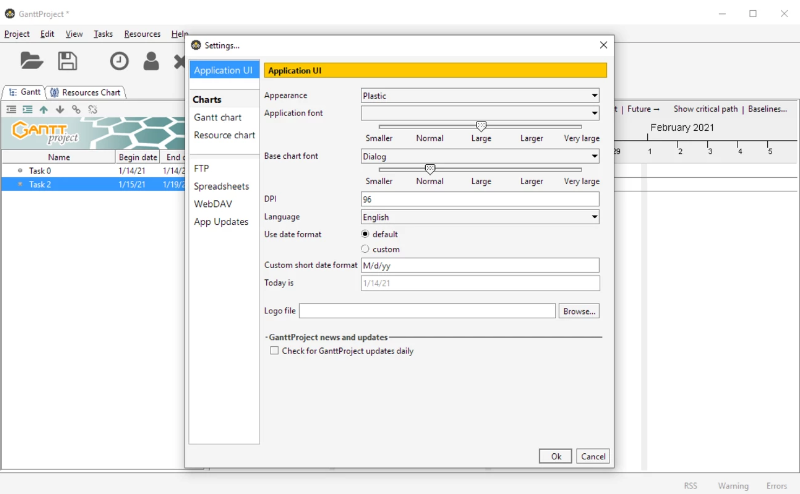The image size is (800, 494).
Task: Click the clock icon in the toolbar
Action: pos(119,61)
